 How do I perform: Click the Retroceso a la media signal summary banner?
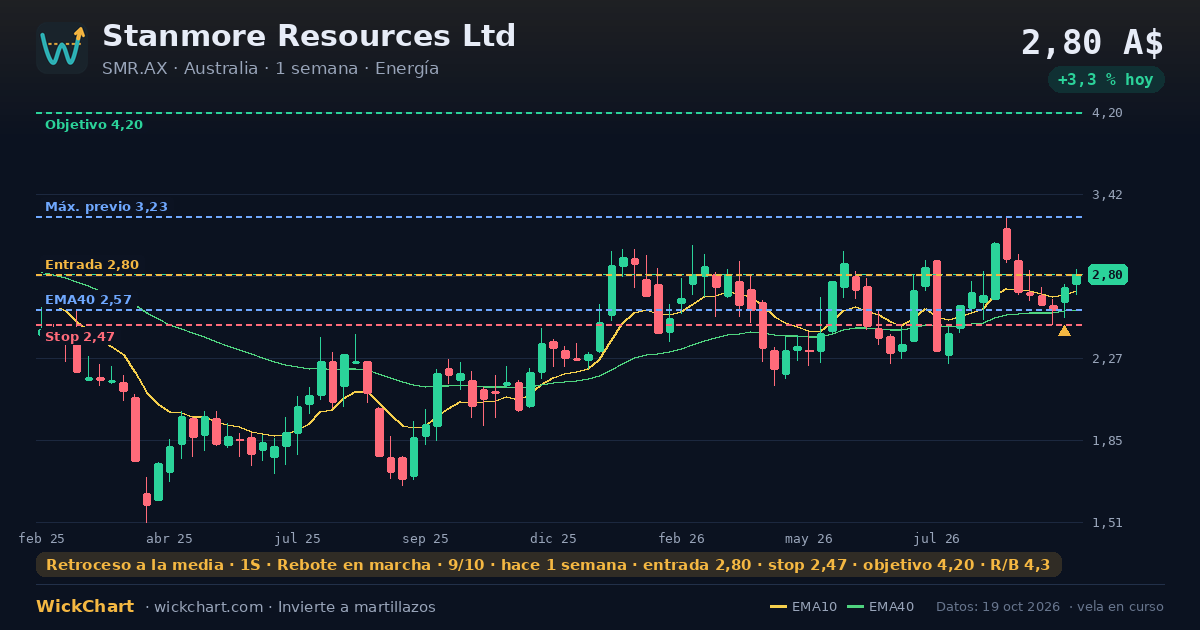click(548, 565)
